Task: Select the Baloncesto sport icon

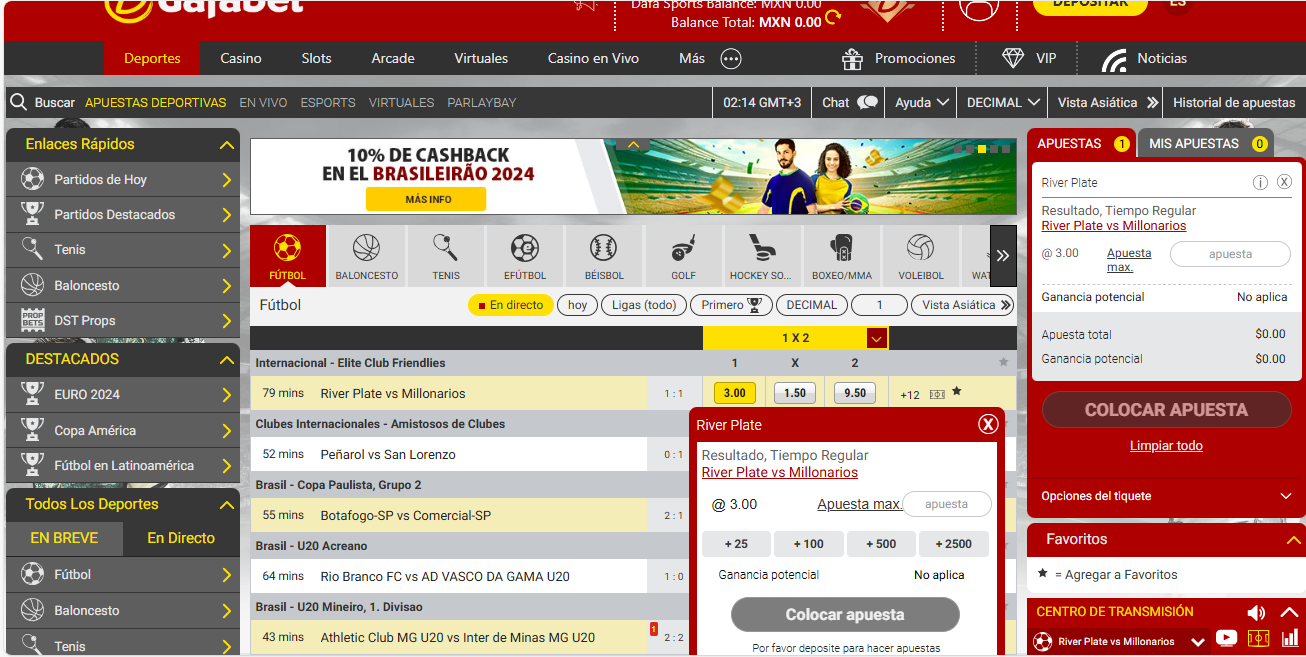Action: coord(366,256)
